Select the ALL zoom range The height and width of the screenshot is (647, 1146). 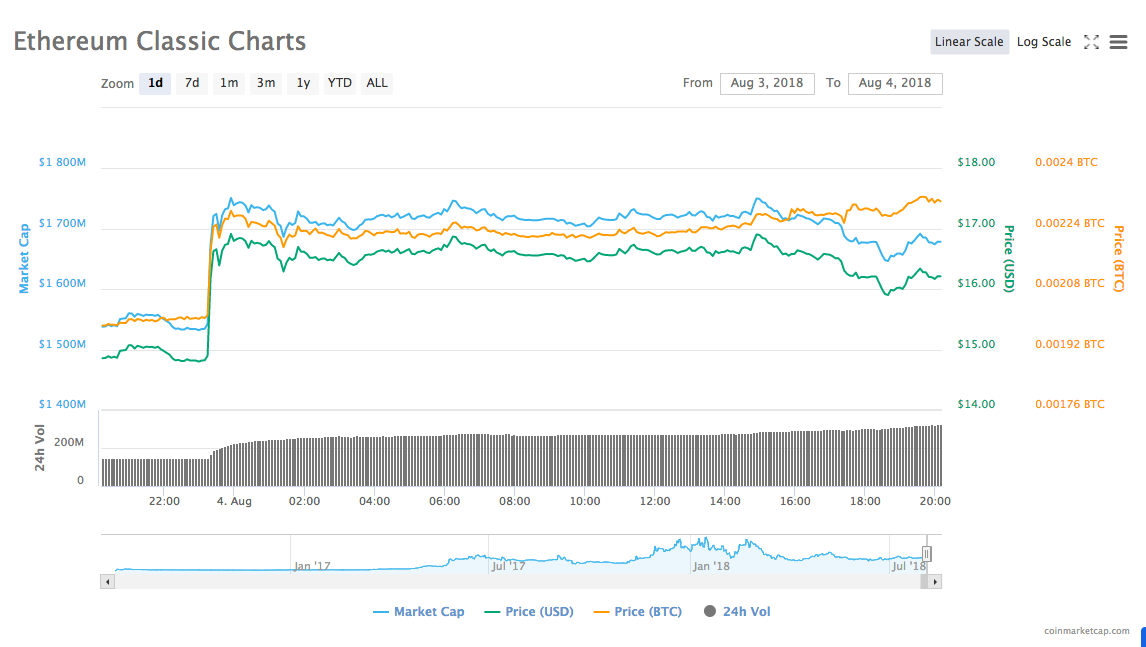pyautogui.click(x=376, y=83)
